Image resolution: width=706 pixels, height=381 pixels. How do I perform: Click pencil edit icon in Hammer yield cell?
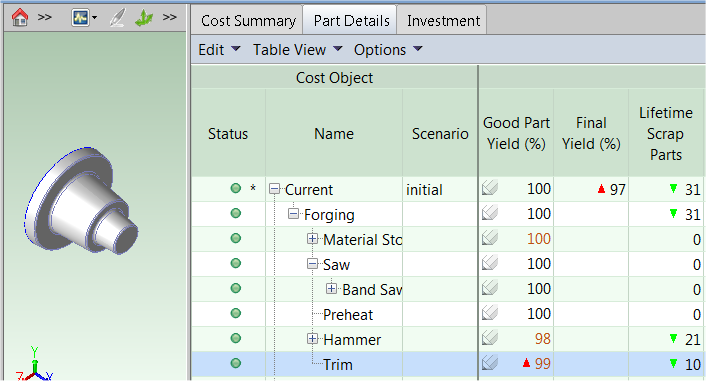(489, 338)
